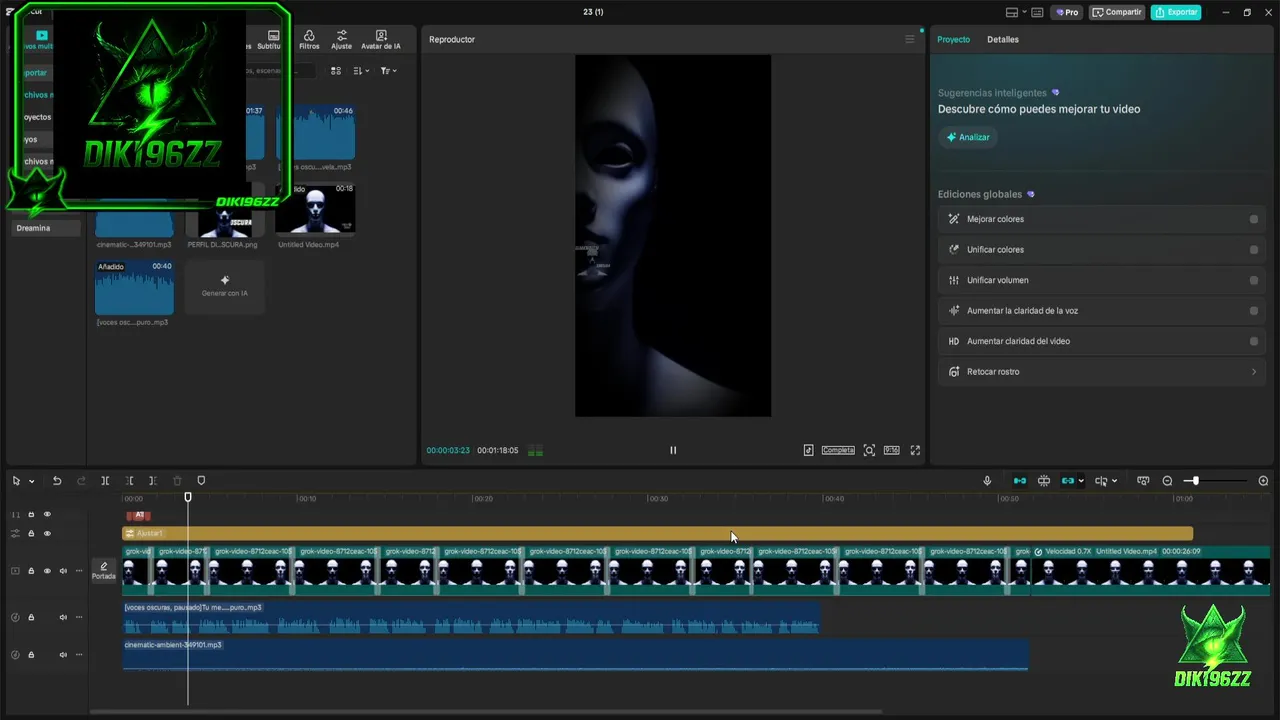Open the Ajuste tab
1280x720 pixels.
pyautogui.click(x=341, y=39)
